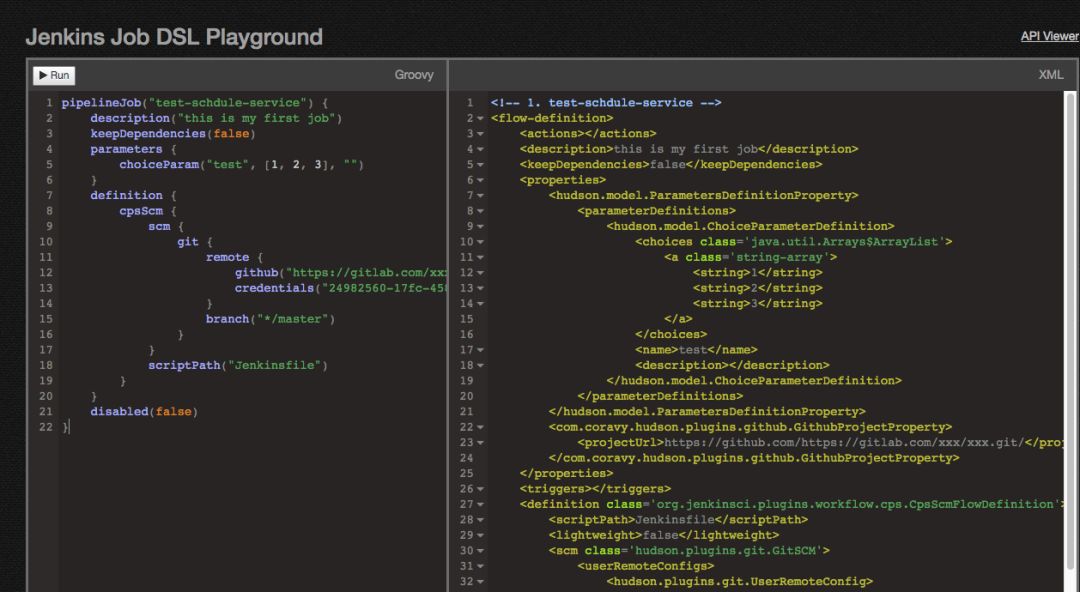This screenshot has height=592, width=1080.
Task: Click string 2 on XML line 13
Action: click(x=758, y=288)
